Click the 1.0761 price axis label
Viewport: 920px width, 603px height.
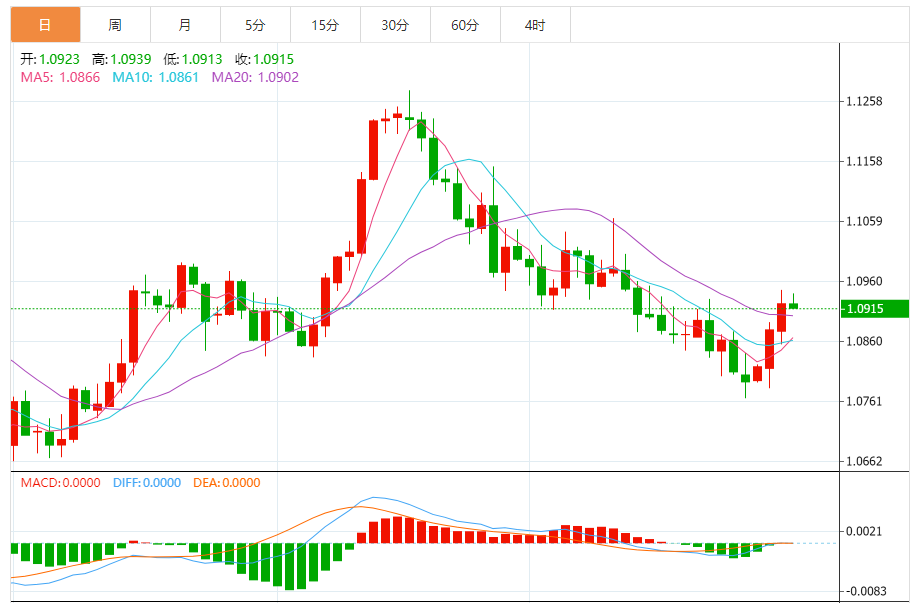[x=864, y=401]
